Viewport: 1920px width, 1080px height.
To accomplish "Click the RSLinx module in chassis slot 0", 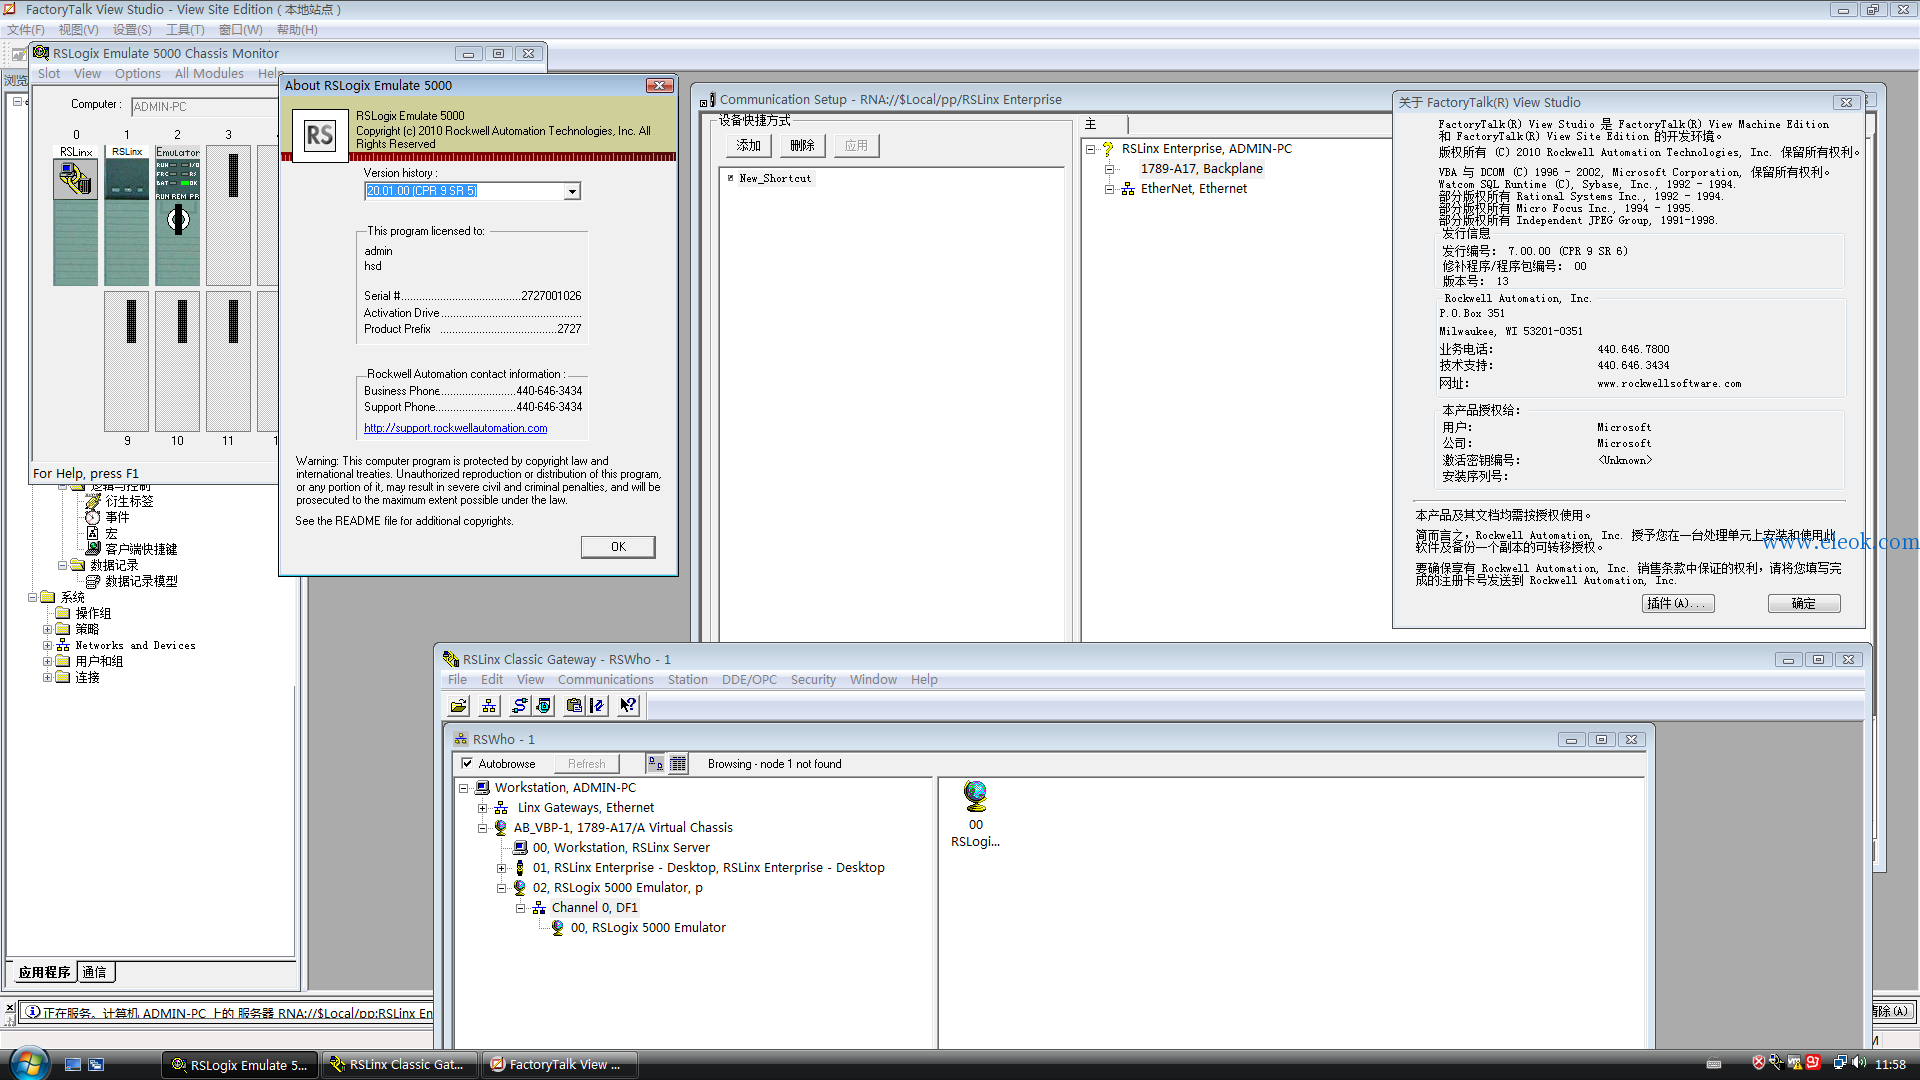I will (x=75, y=215).
